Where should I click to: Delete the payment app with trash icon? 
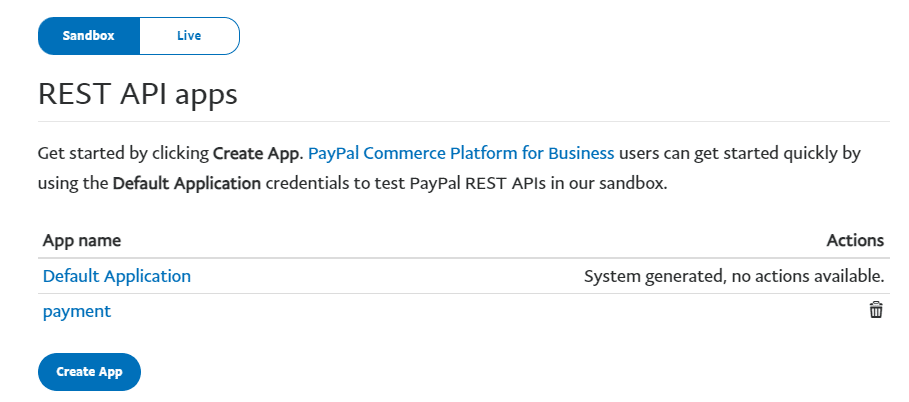click(875, 310)
